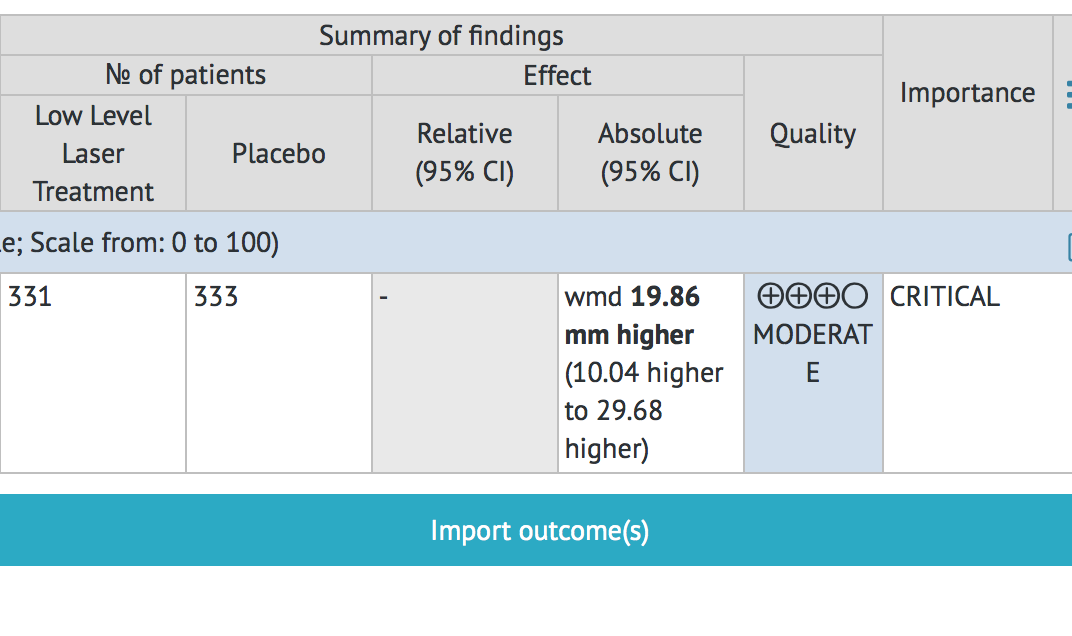Select the CRITICAL importance cell
Screen dimensions: 1072x636
click(945, 297)
